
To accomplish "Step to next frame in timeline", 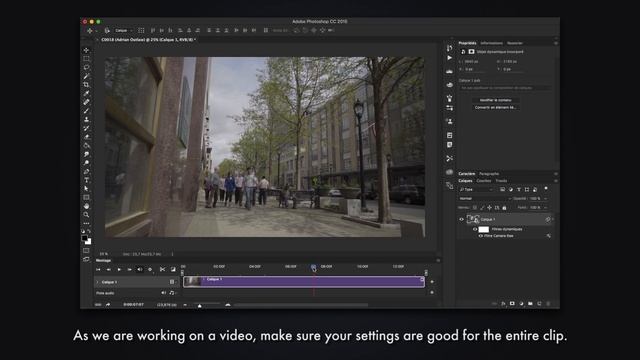I will pos(129,269).
